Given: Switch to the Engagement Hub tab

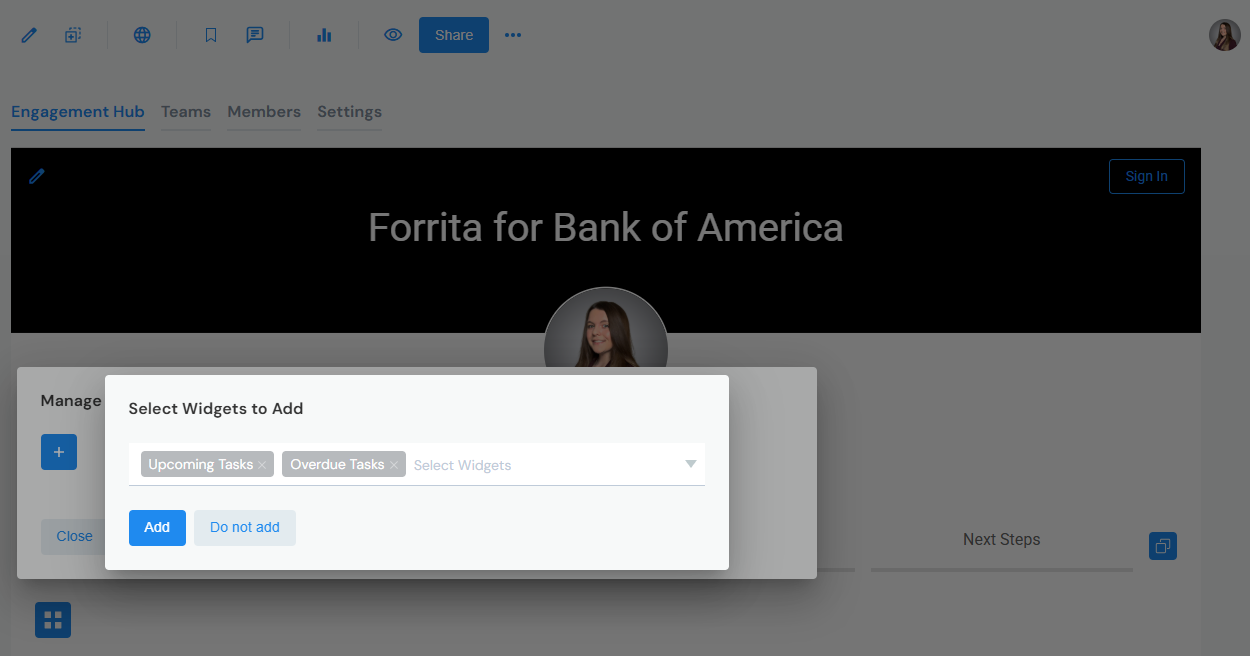Looking at the screenshot, I should [78, 112].
